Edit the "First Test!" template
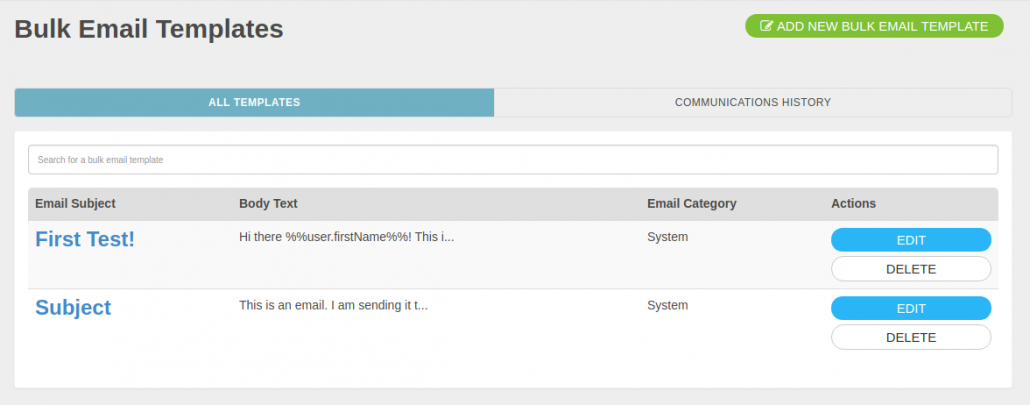 tap(911, 240)
